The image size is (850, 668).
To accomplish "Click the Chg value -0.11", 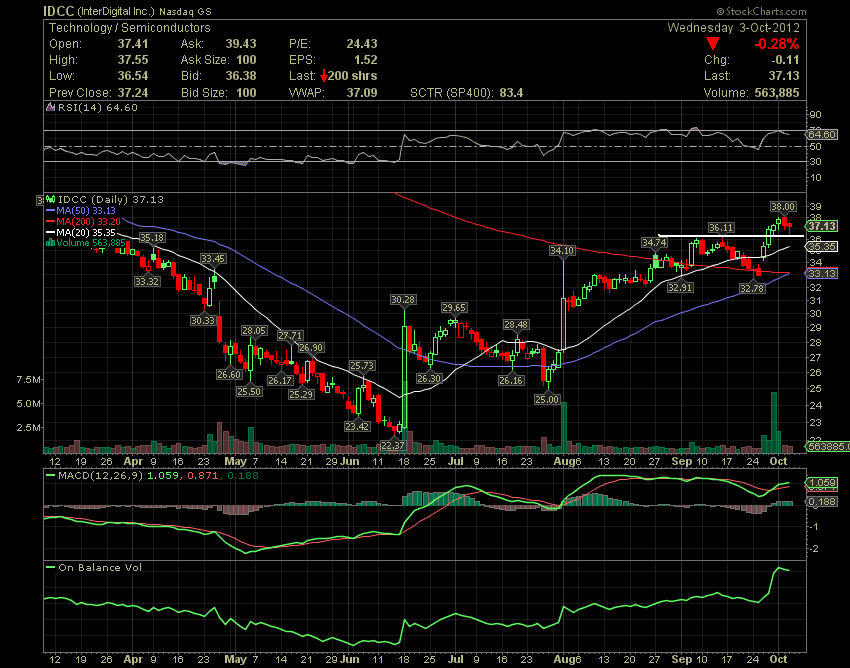I will click(784, 60).
